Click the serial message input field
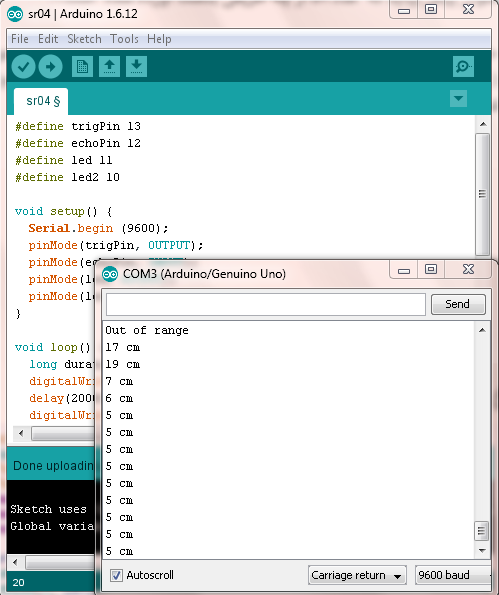This screenshot has height=595, width=499. click(x=266, y=304)
